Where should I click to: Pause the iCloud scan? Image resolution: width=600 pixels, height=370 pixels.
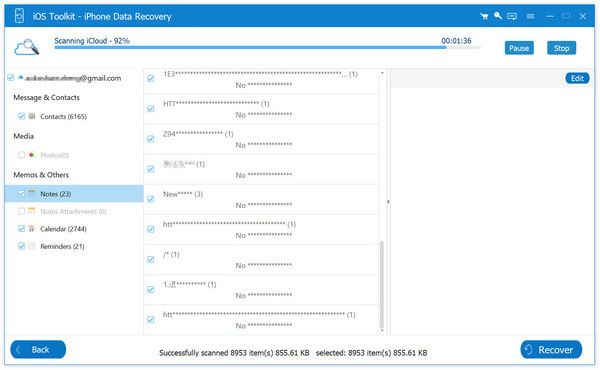(x=519, y=48)
